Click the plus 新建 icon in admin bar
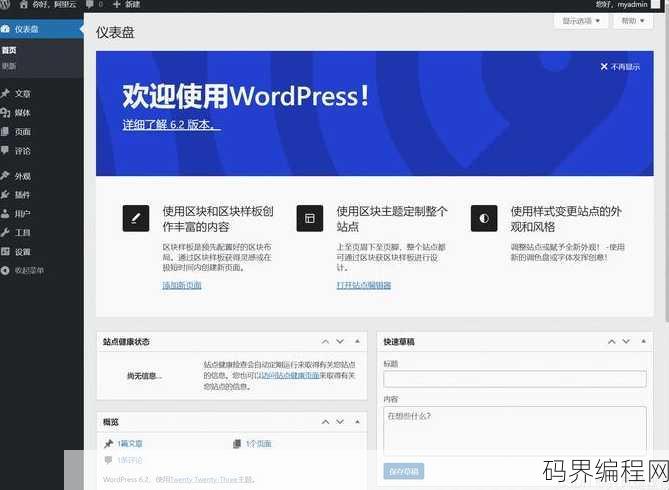 coord(116,4)
